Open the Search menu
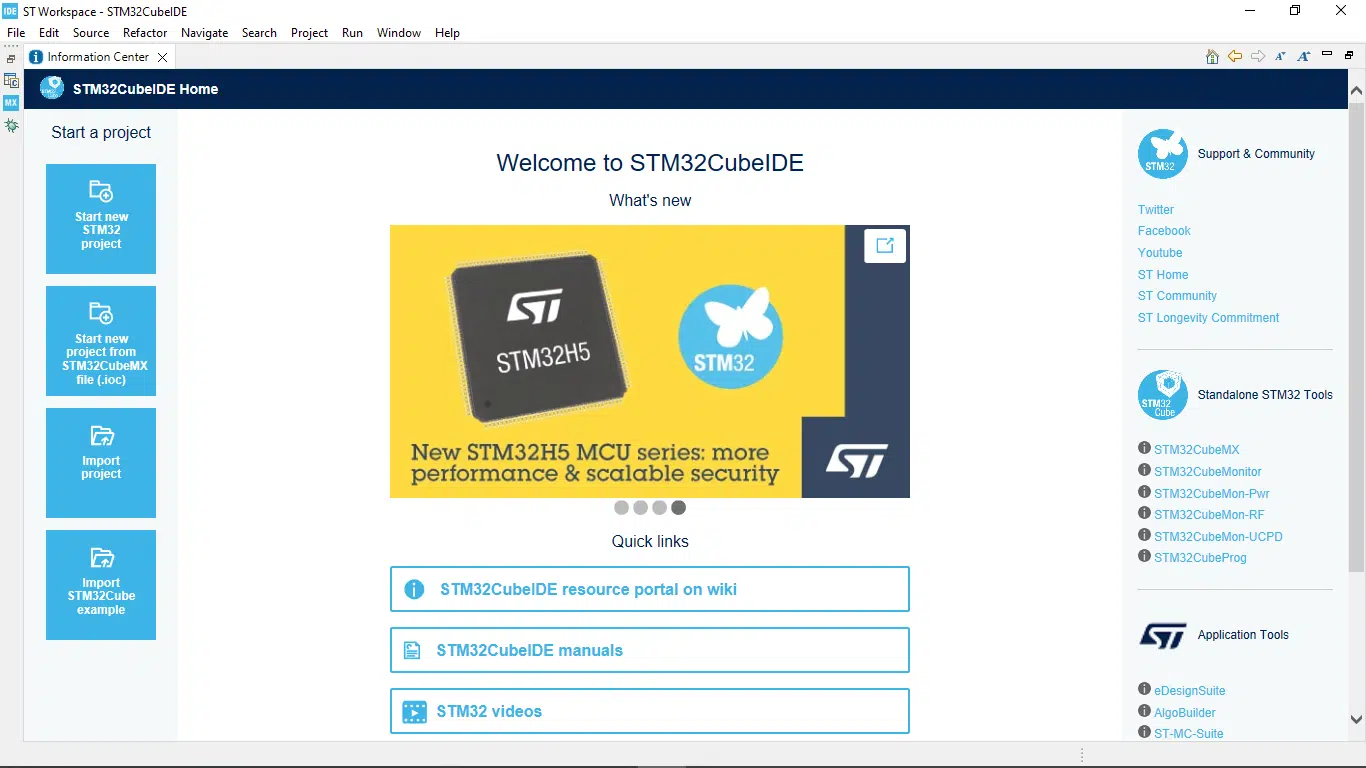Viewport: 1366px width, 768px height. click(x=259, y=33)
